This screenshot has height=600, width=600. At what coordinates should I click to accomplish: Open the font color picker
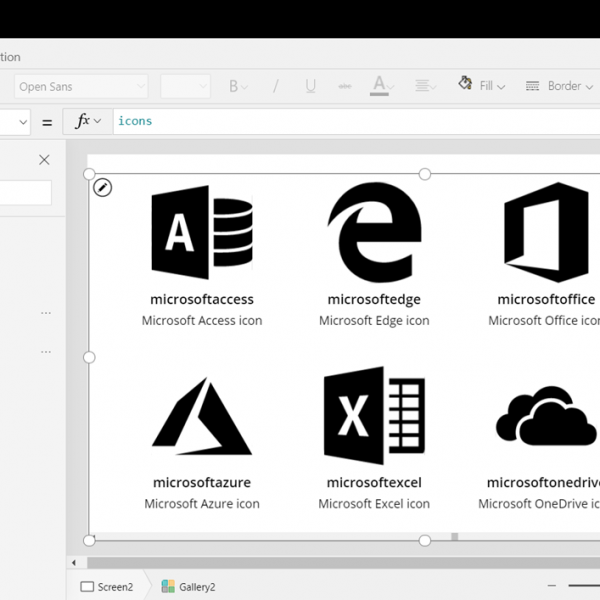[x=382, y=86]
